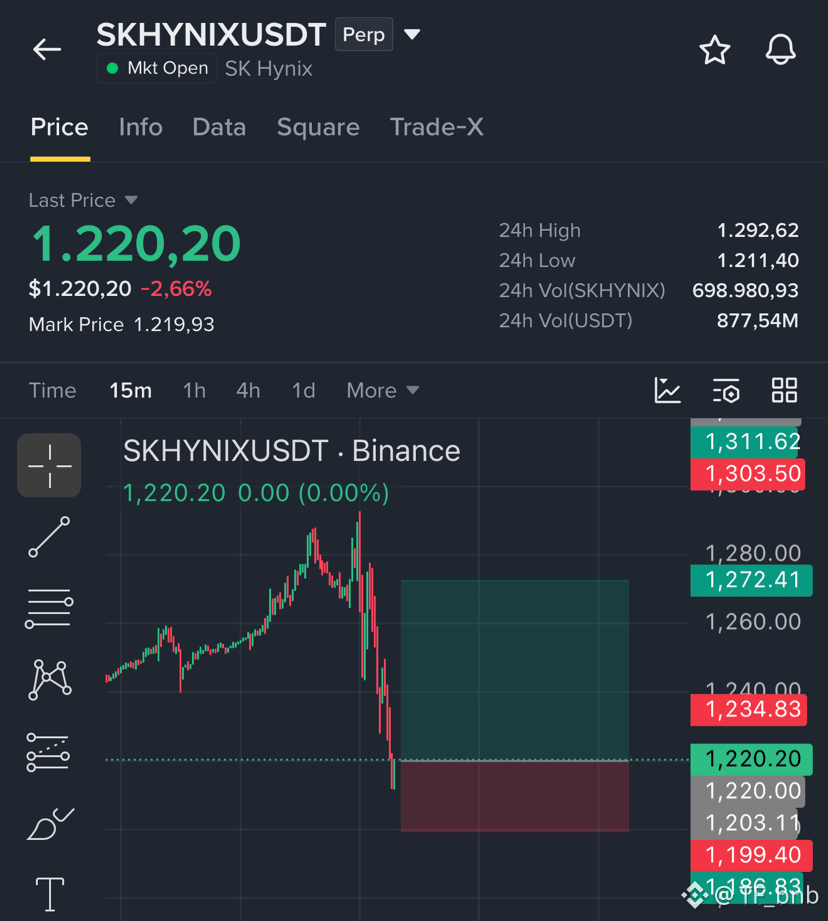Screen dimensions: 828x921
Task: Tap the Perp contract badge
Action: (363, 35)
